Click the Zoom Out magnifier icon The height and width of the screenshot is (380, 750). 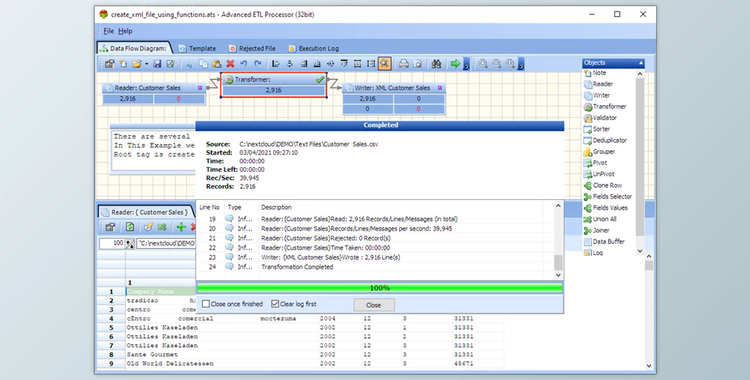pyautogui.click(x=497, y=64)
